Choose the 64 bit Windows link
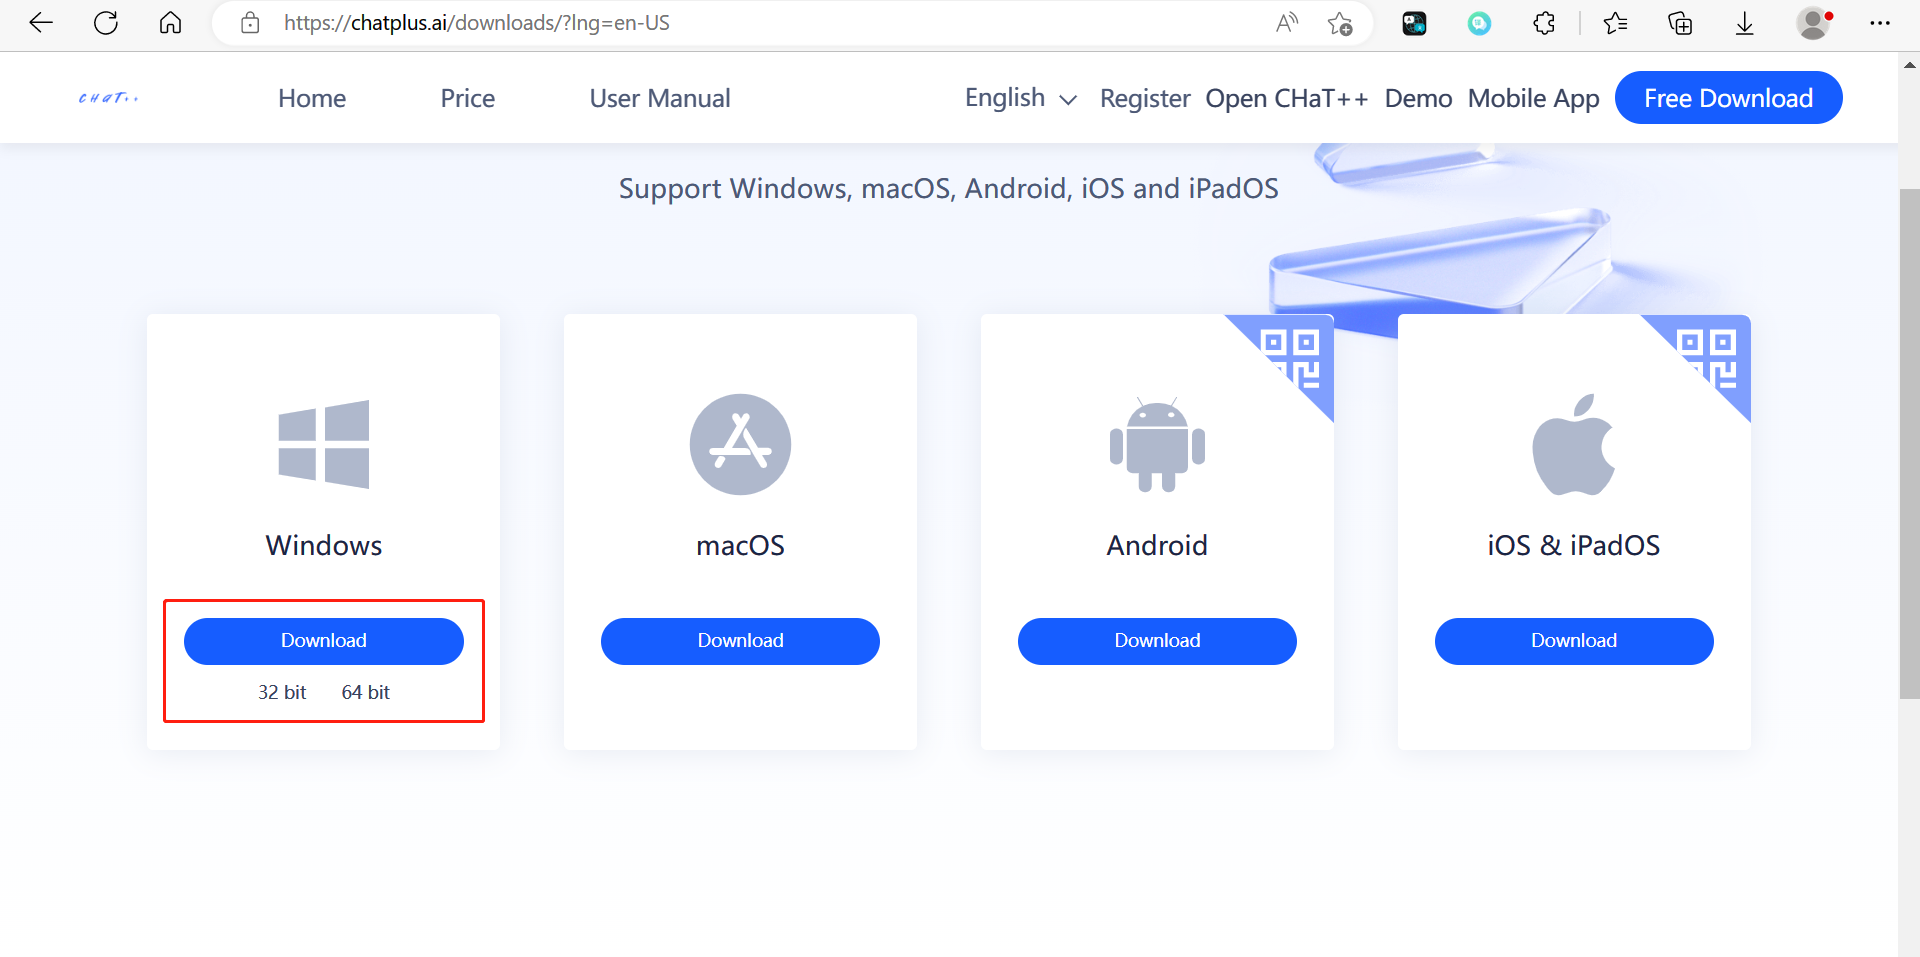This screenshot has height=957, width=1920. click(x=366, y=692)
